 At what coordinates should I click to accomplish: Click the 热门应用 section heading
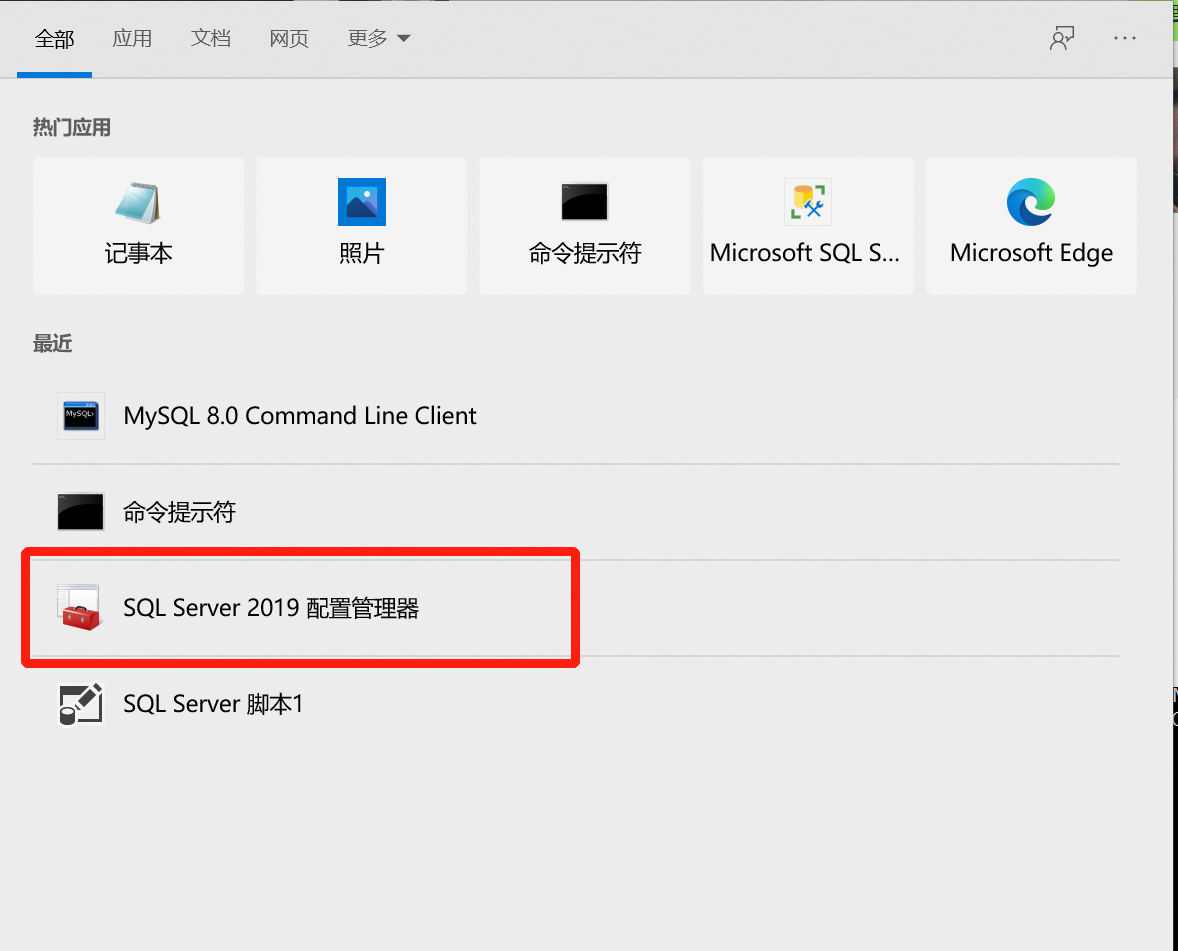pyautogui.click(x=71, y=127)
